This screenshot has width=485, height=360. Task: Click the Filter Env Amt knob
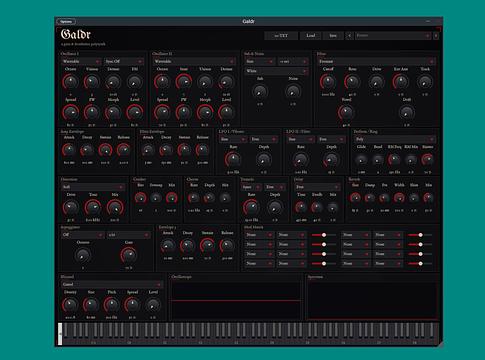point(401,82)
